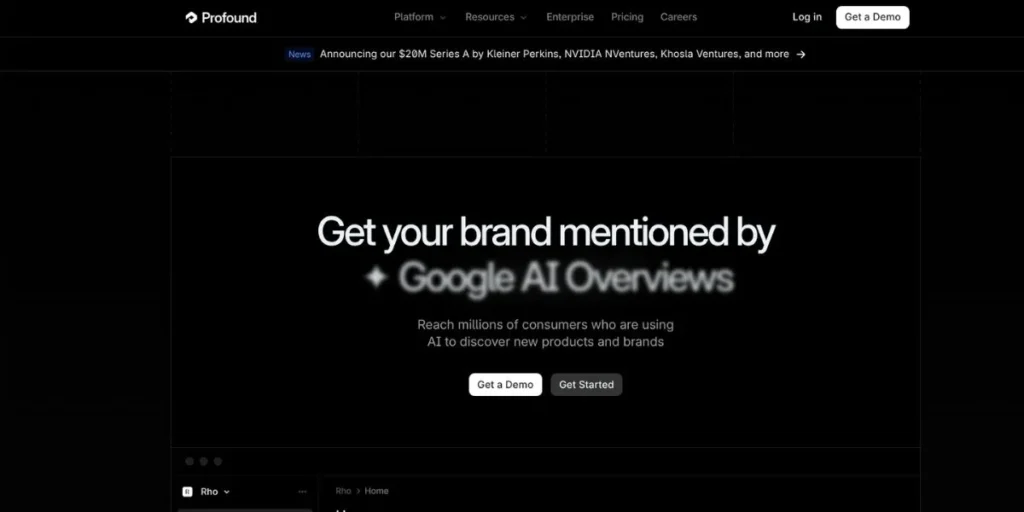Click the Profound logo icon

[191, 17]
